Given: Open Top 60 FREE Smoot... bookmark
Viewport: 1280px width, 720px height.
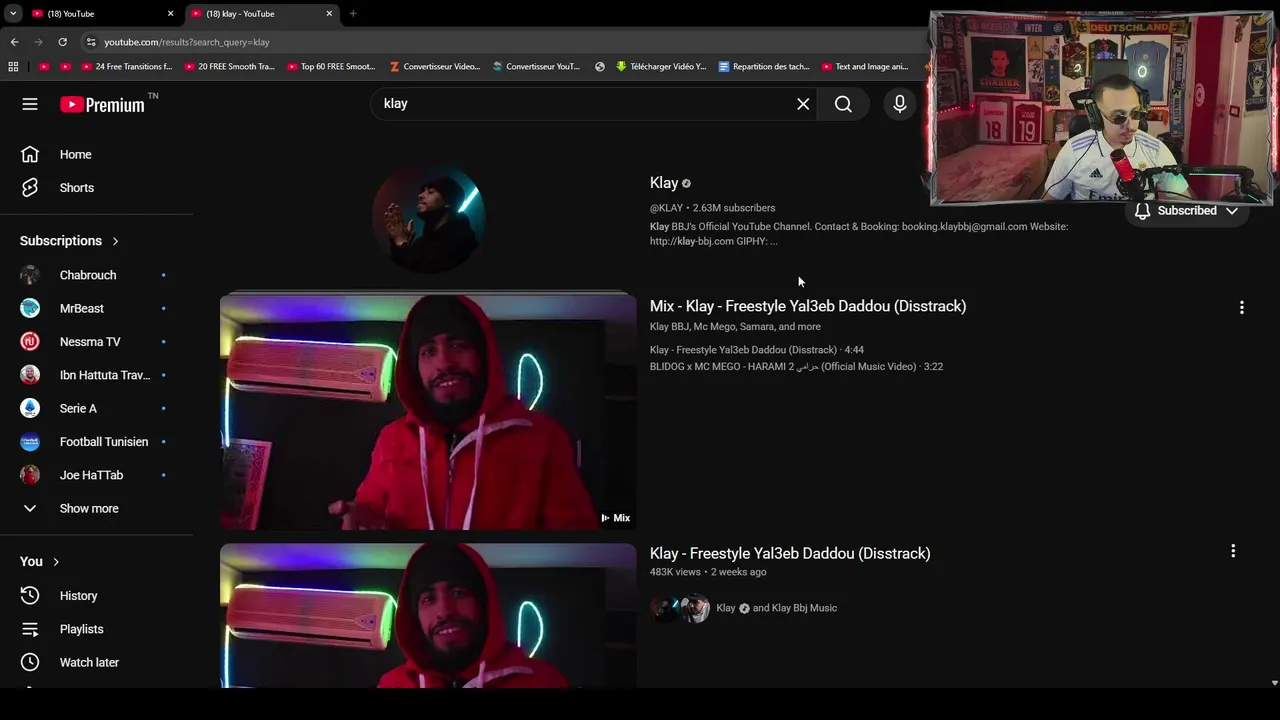Looking at the screenshot, I should [x=331, y=67].
